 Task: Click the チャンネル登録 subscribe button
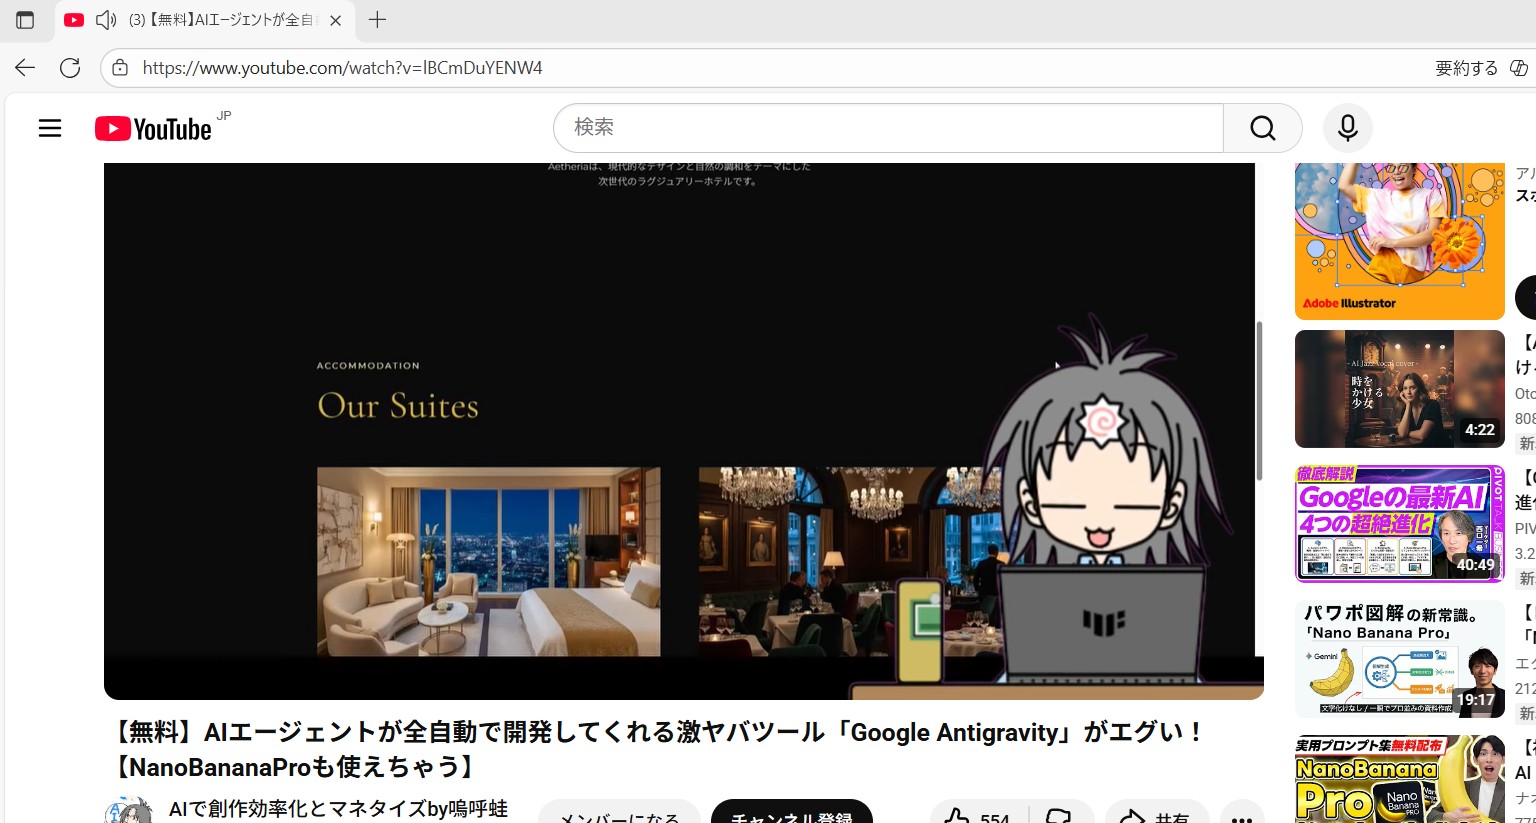[x=791, y=814]
